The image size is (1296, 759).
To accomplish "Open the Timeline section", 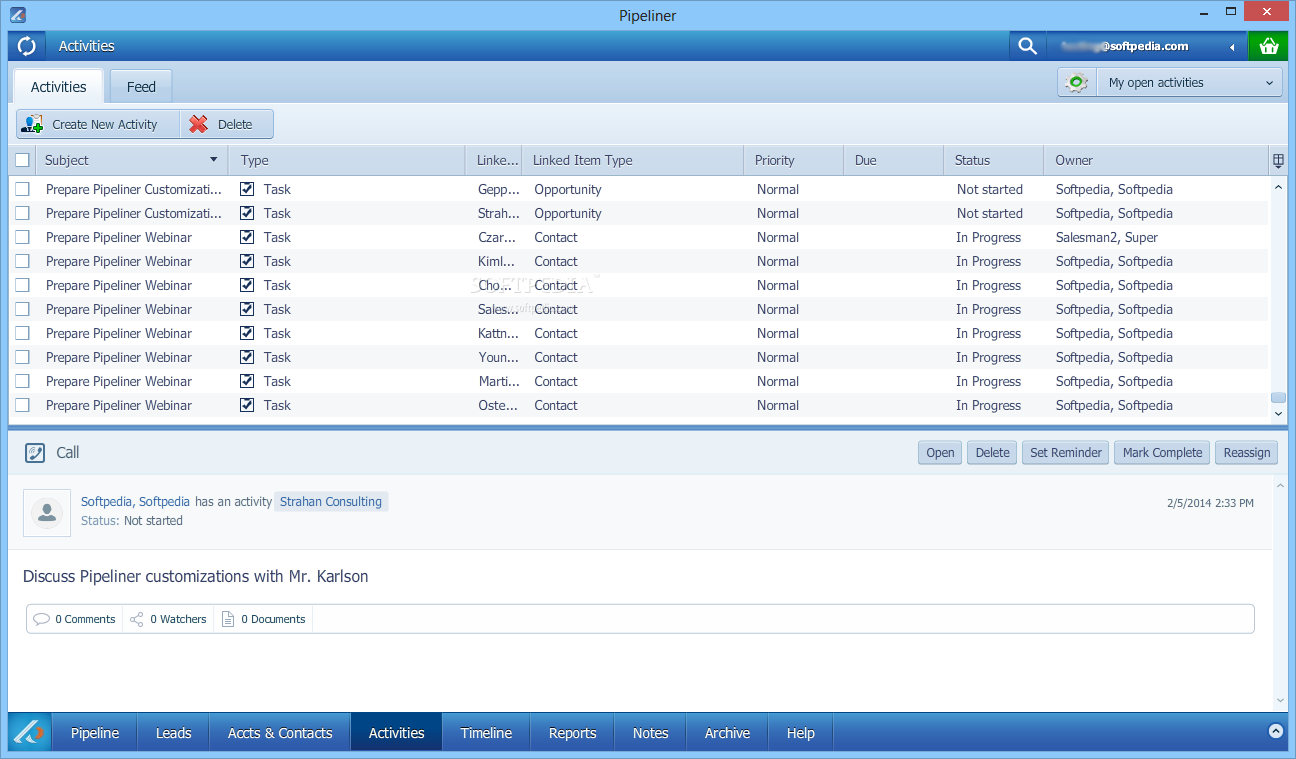I will (x=486, y=733).
